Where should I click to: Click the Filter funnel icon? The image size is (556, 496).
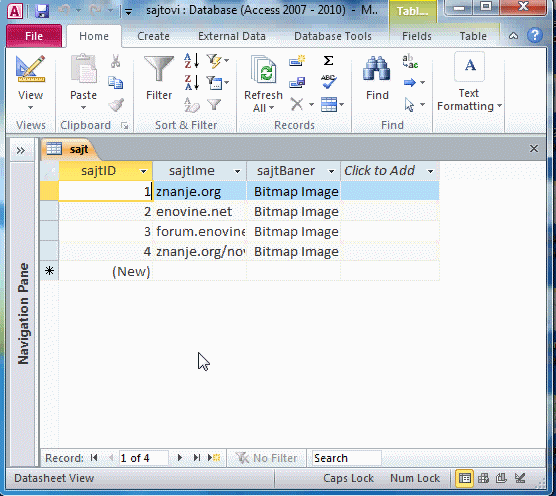(x=159, y=69)
